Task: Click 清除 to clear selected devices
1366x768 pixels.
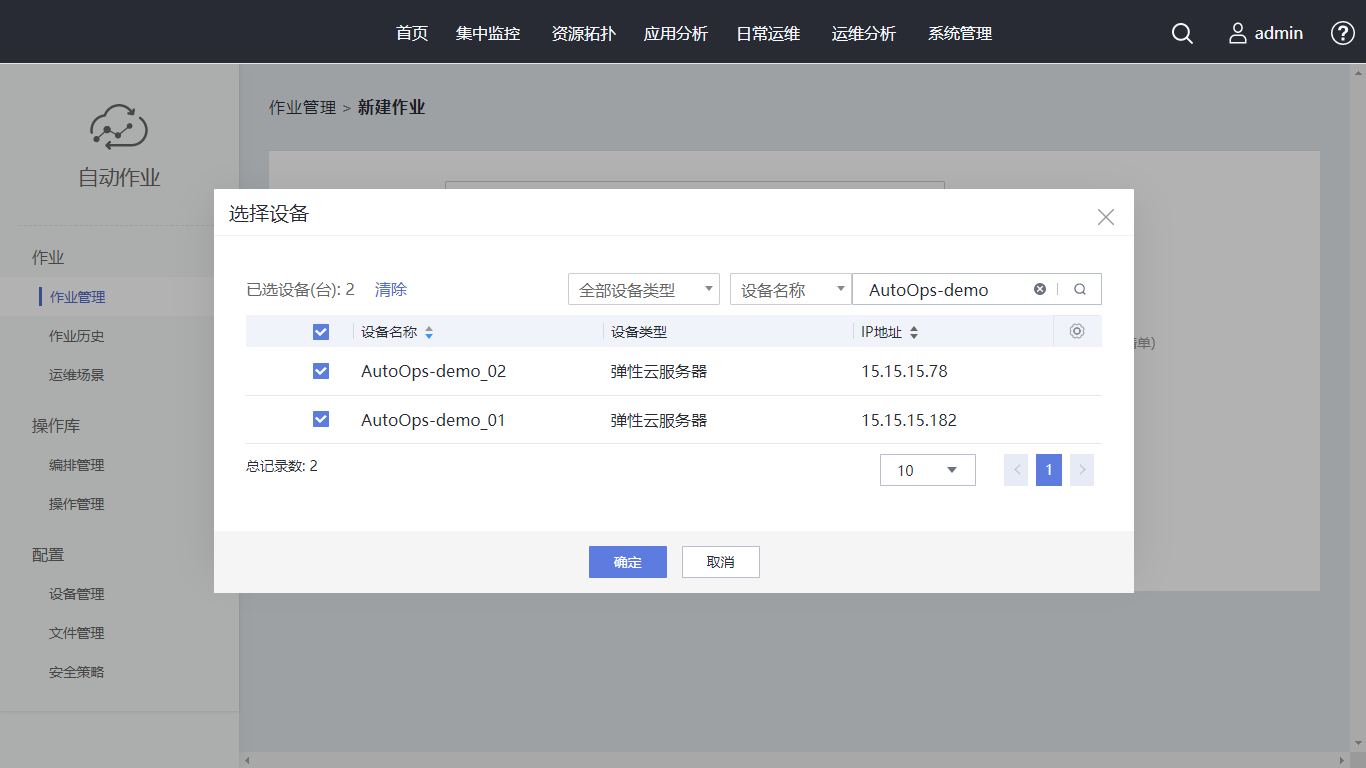Action: [x=391, y=289]
